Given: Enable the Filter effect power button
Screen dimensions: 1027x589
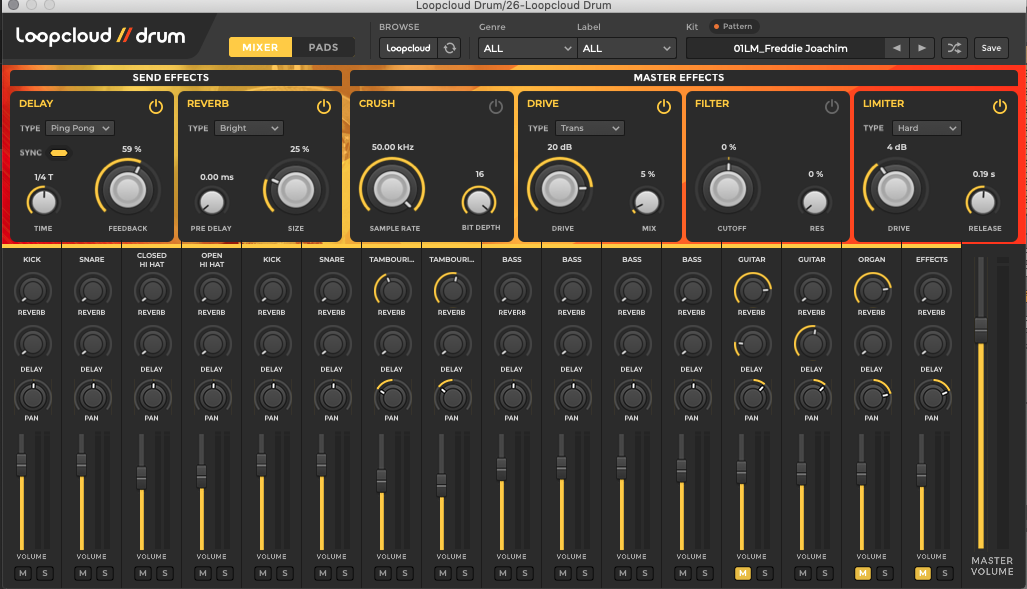Looking at the screenshot, I should (x=832, y=106).
